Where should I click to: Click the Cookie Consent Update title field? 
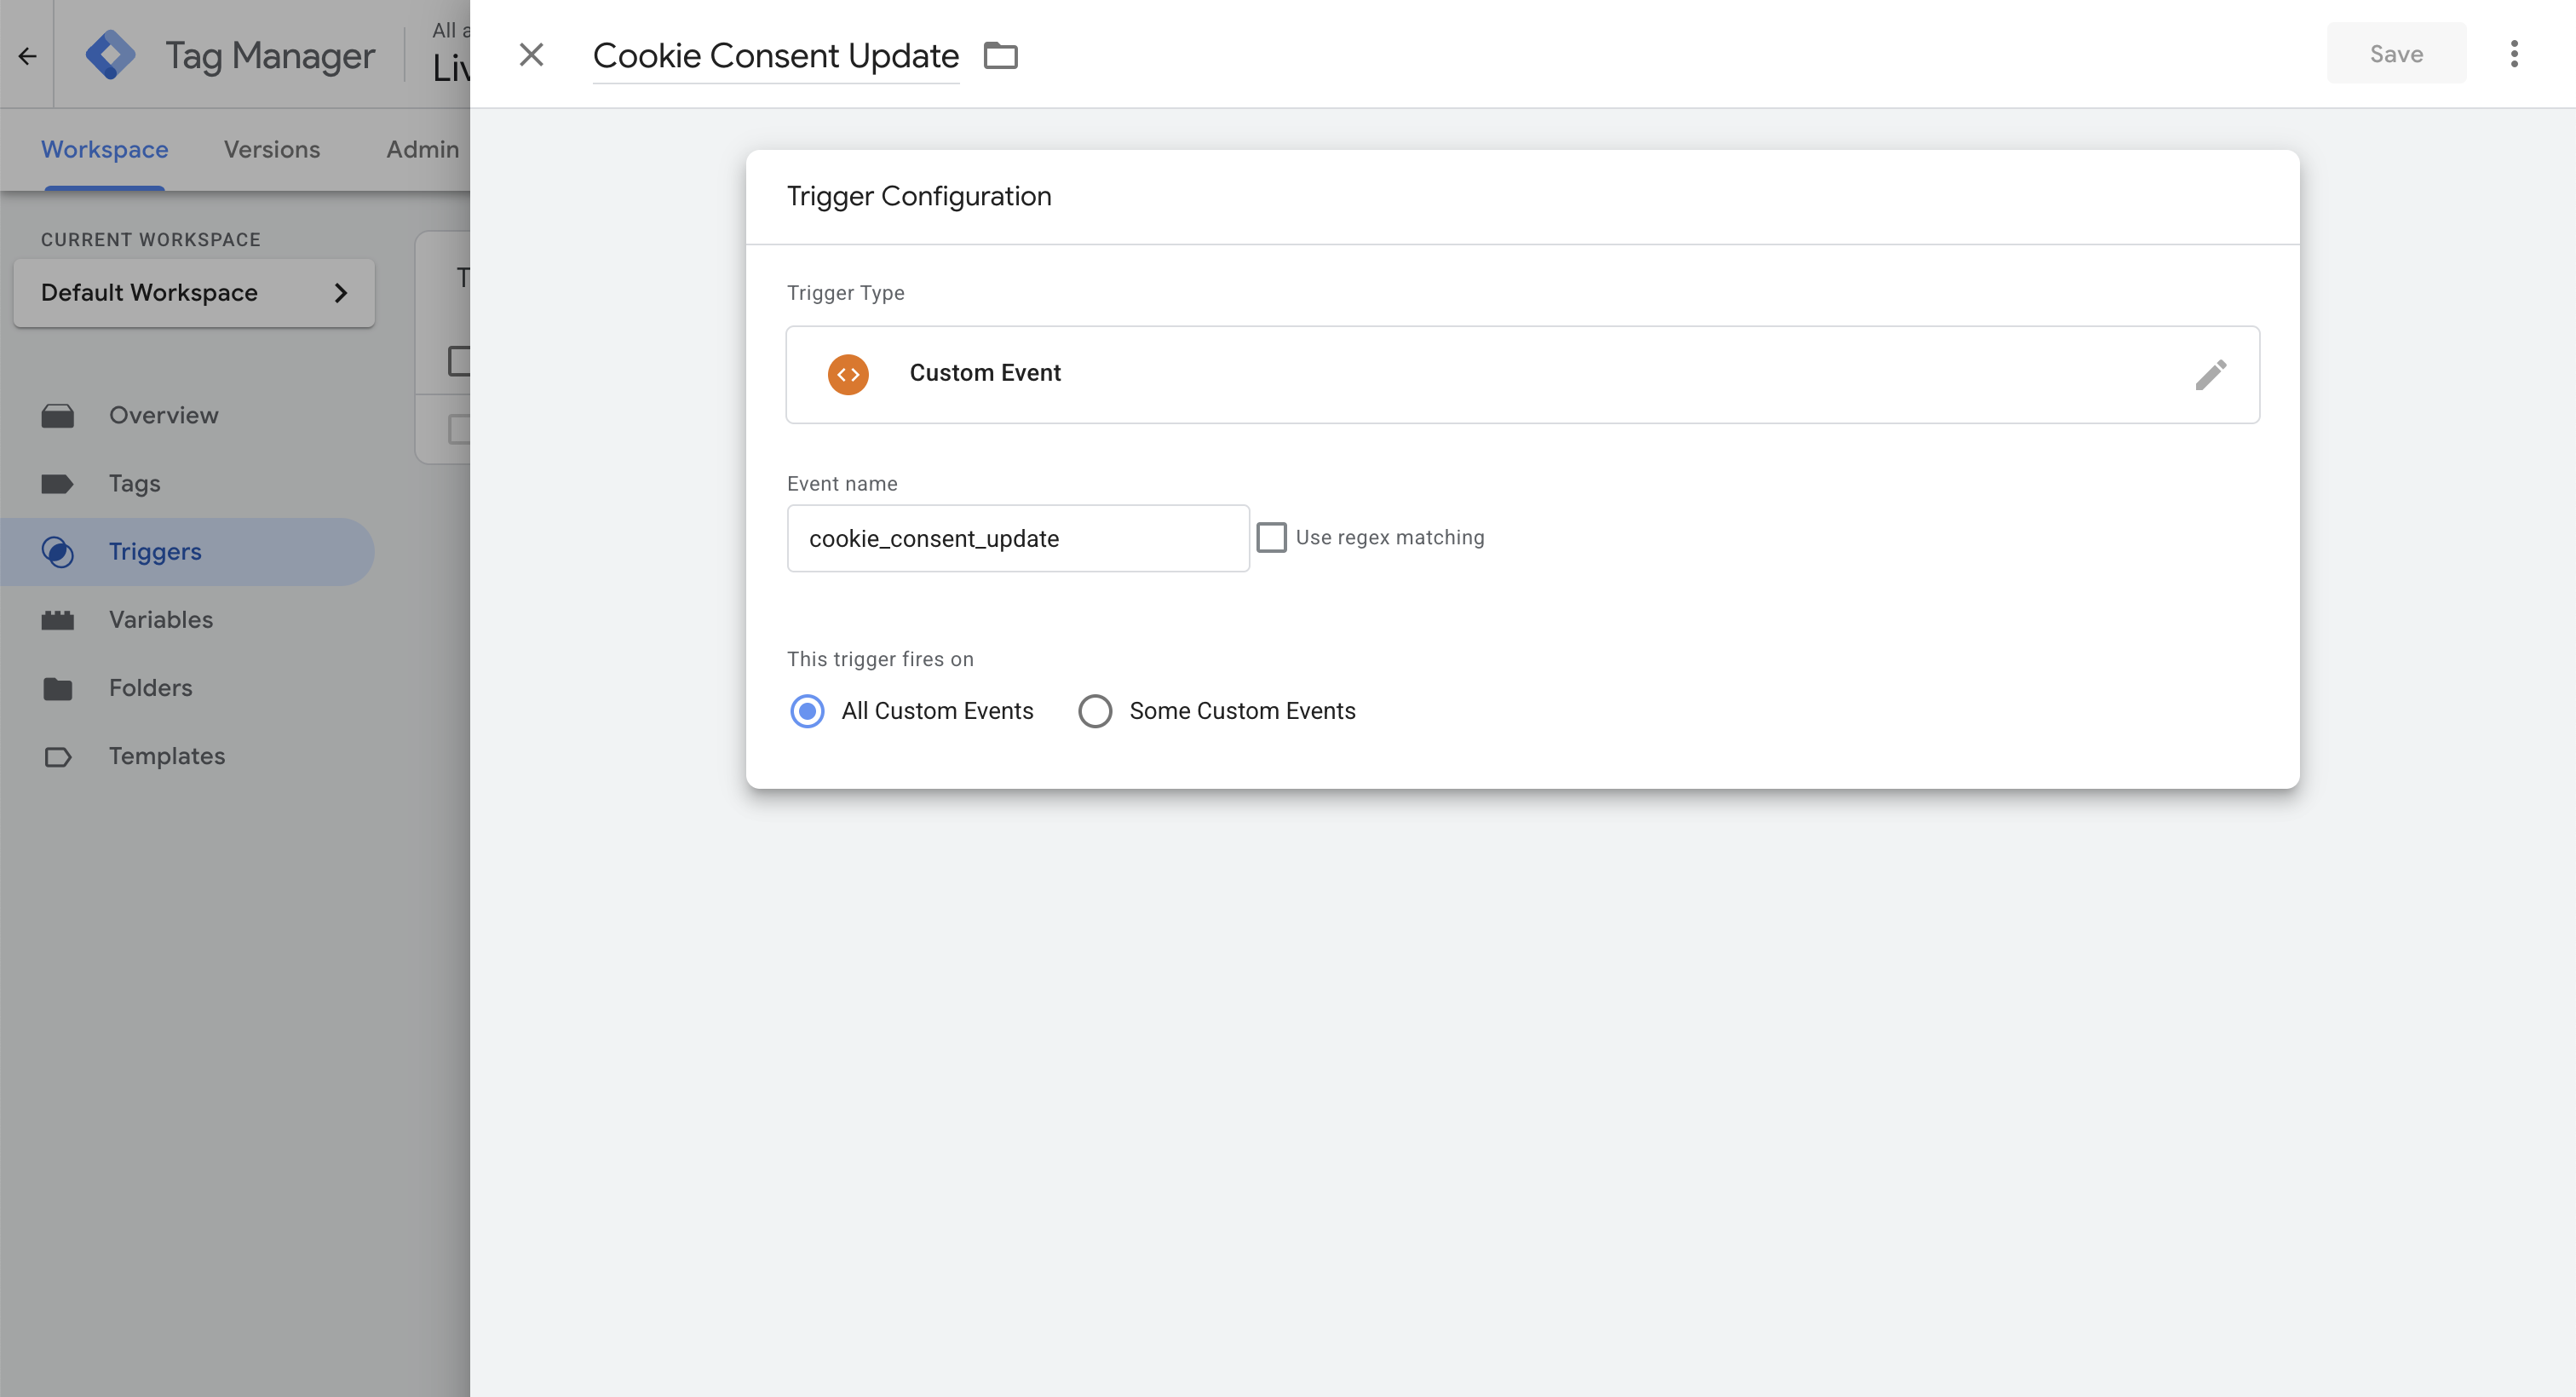[776, 56]
